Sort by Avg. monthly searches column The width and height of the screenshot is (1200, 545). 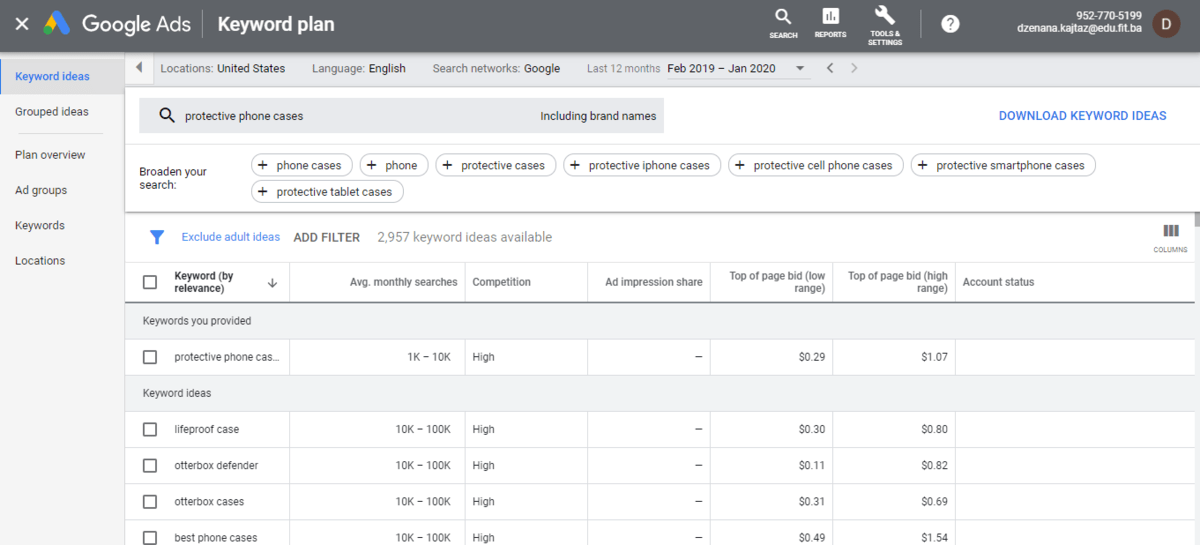pyautogui.click(x=403, y=282)
